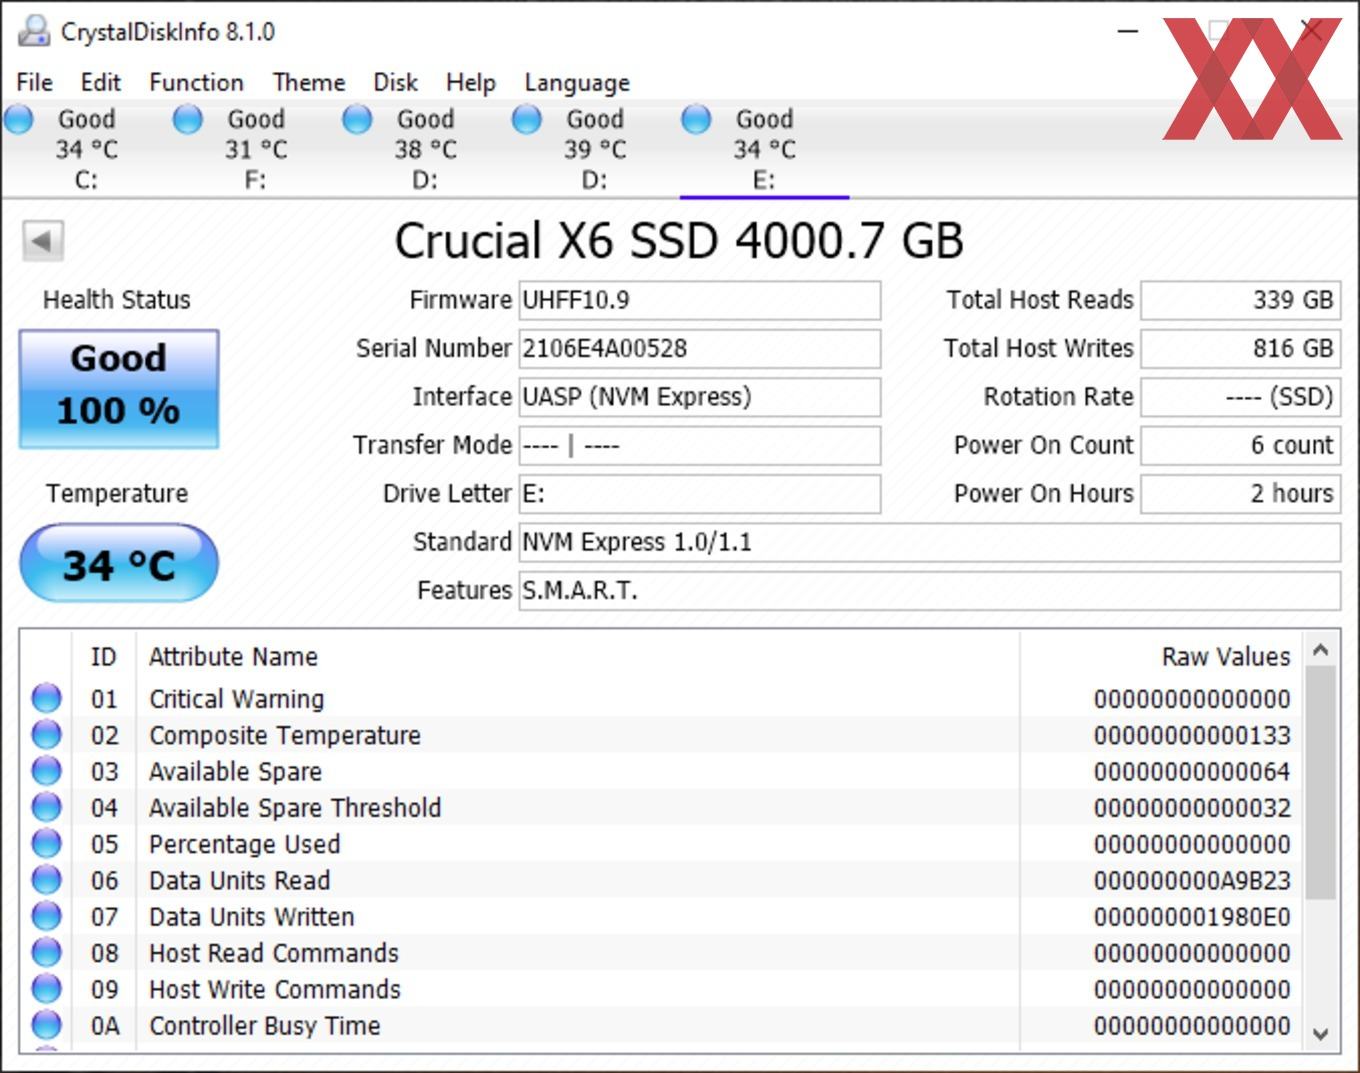Click status icon for Host Write Commands

46,989
